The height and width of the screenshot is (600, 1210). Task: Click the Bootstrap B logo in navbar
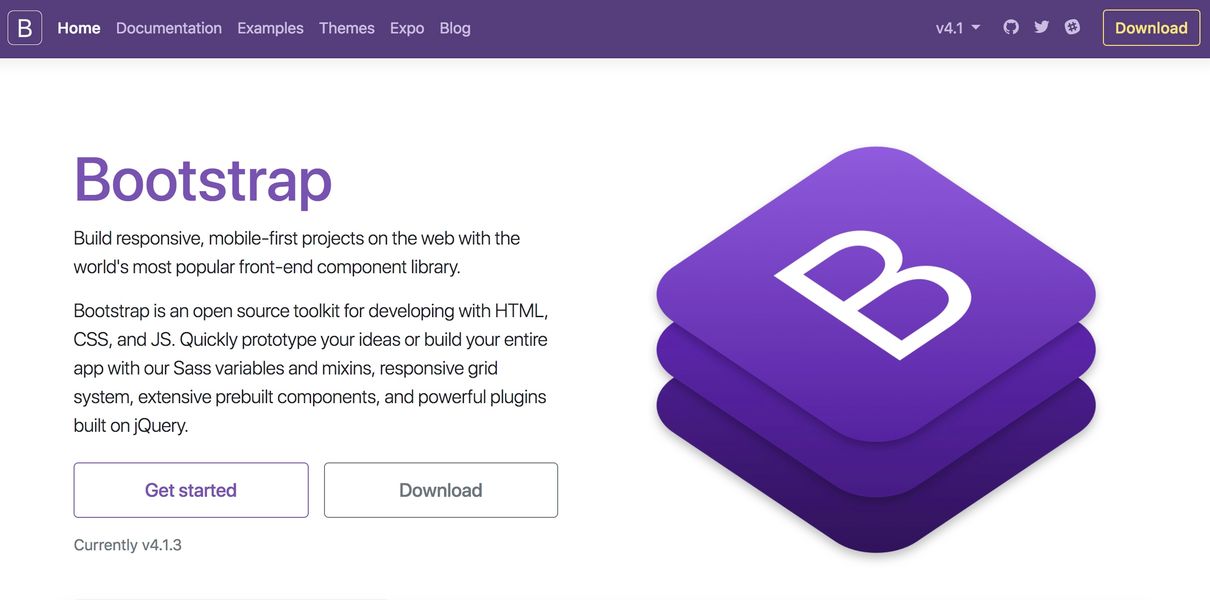click(x=25, y=28)
